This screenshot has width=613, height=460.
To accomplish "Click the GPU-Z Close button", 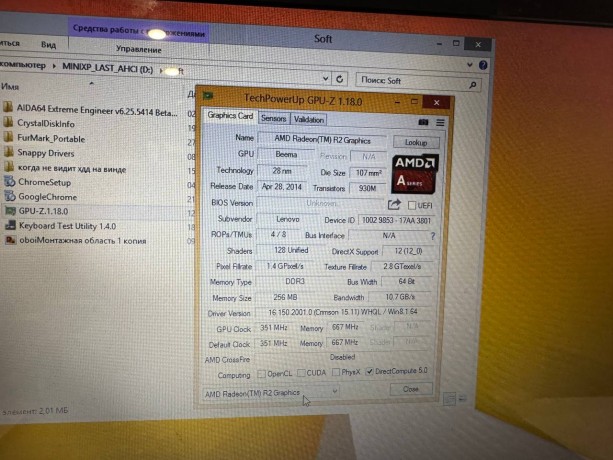I will (x=410, y=389).
